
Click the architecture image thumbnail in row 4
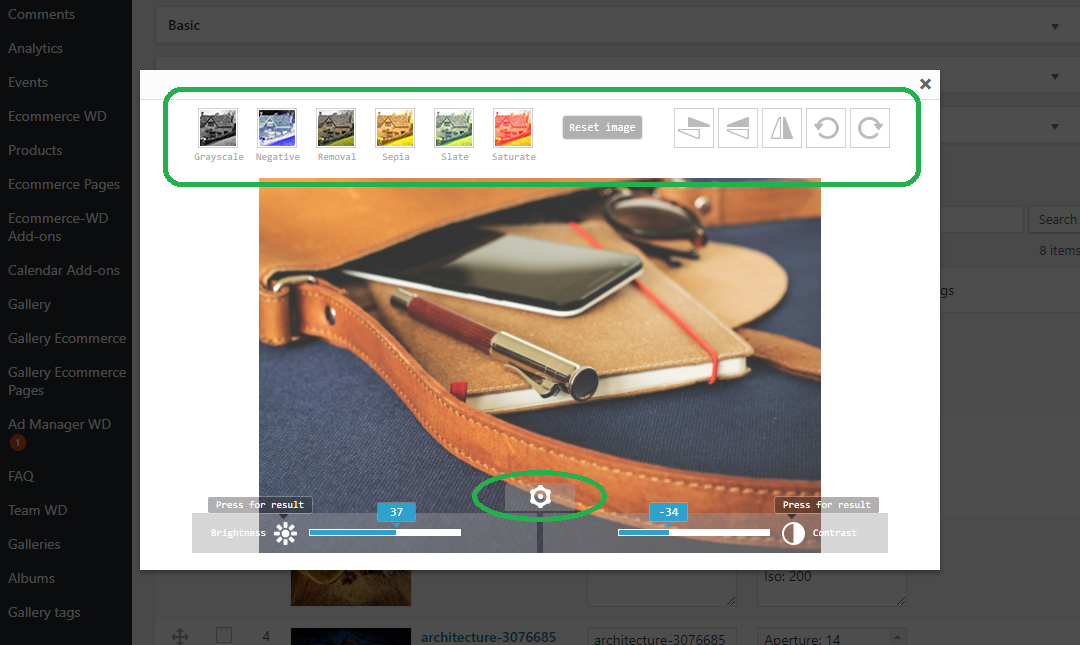tap(351, 637)
